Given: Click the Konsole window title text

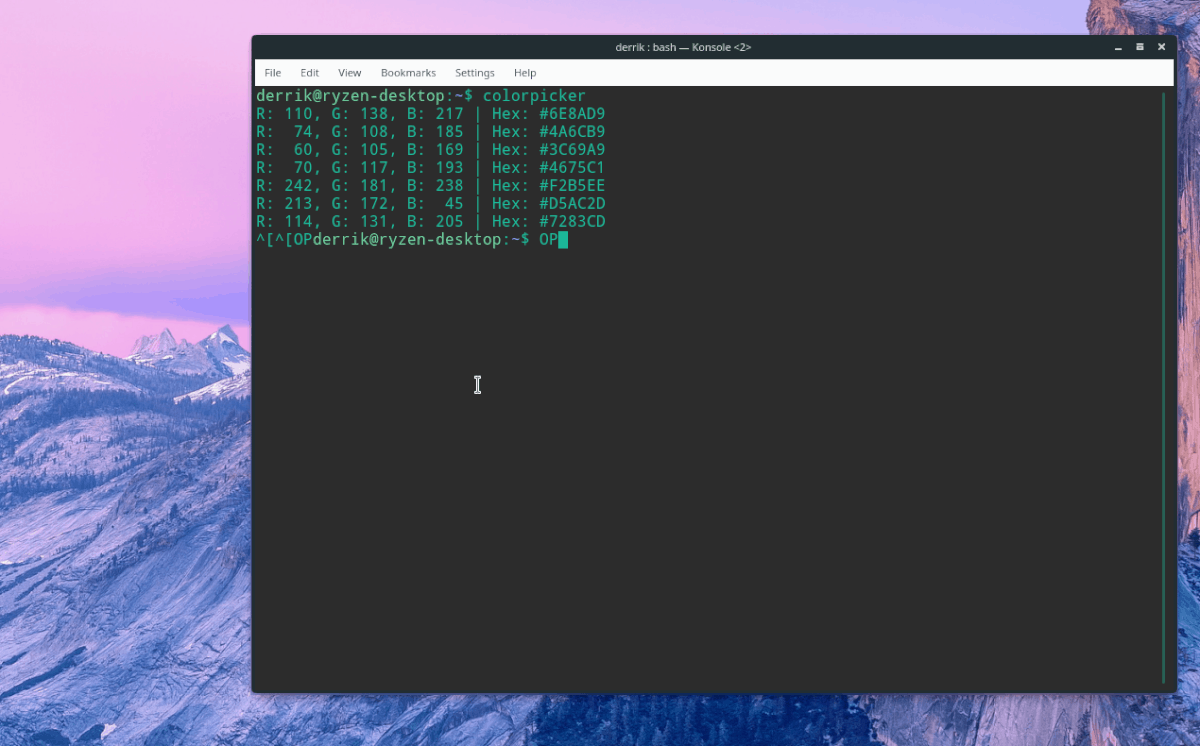Looking at the screenshot, I should (x=683, y=47).
